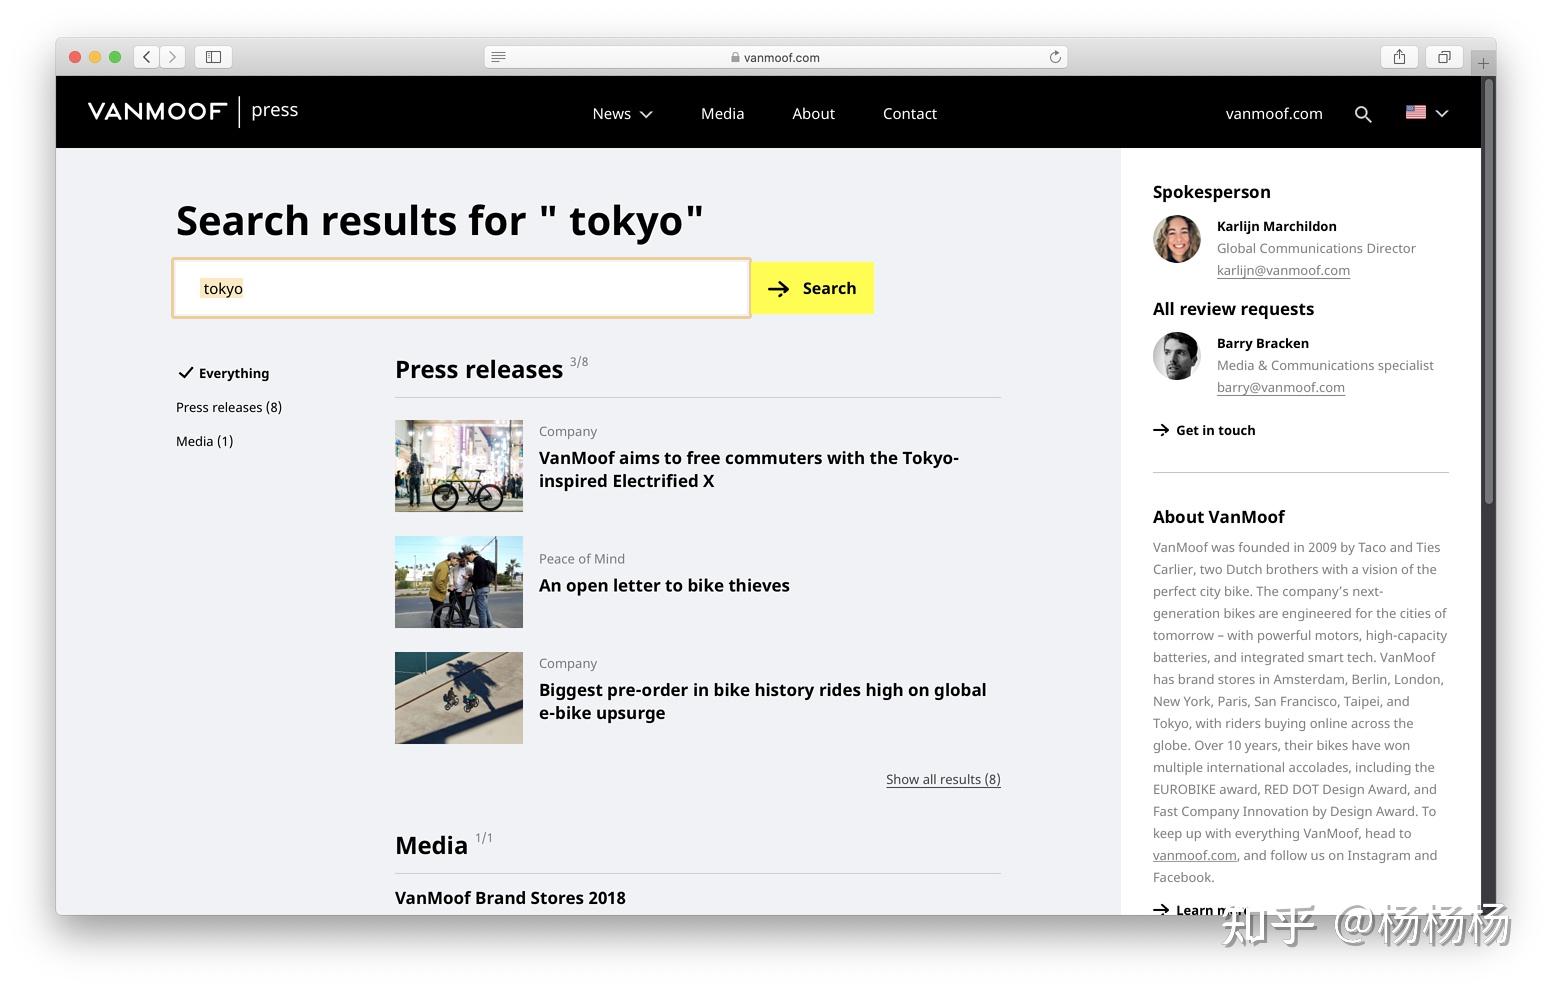Click the Media & Communications specialist title
This screenshot has height=989, width=1552.
click(x=1325, y=365)
